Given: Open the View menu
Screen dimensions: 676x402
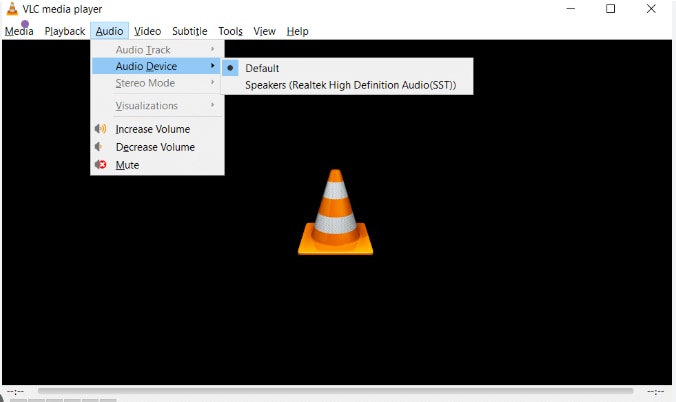Looking at the screenshot, I should coord(264,31).
